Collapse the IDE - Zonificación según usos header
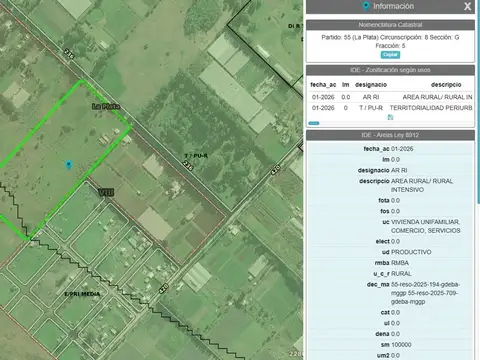 (390, 70)
